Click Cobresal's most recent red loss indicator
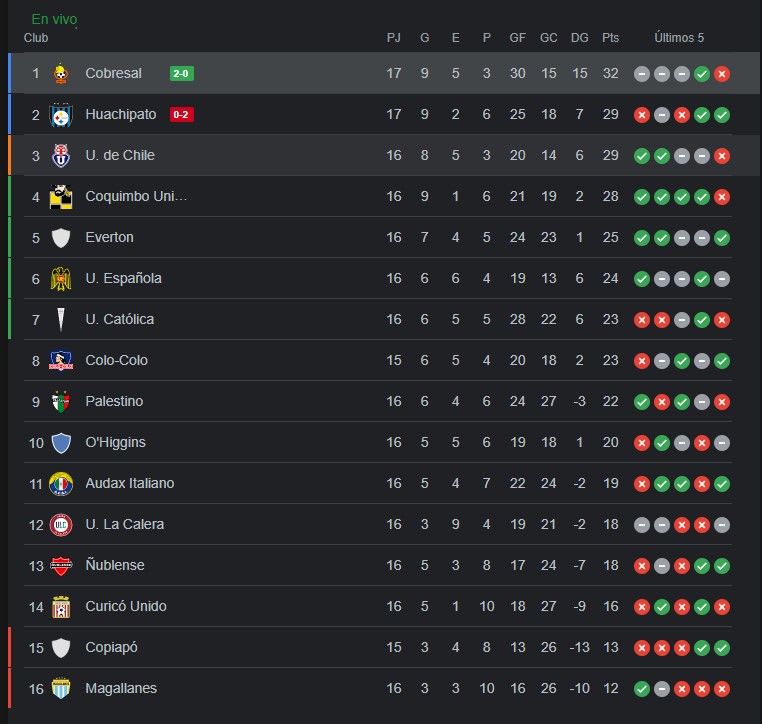The height and width of the screenshot is (724, 762). 722,74
